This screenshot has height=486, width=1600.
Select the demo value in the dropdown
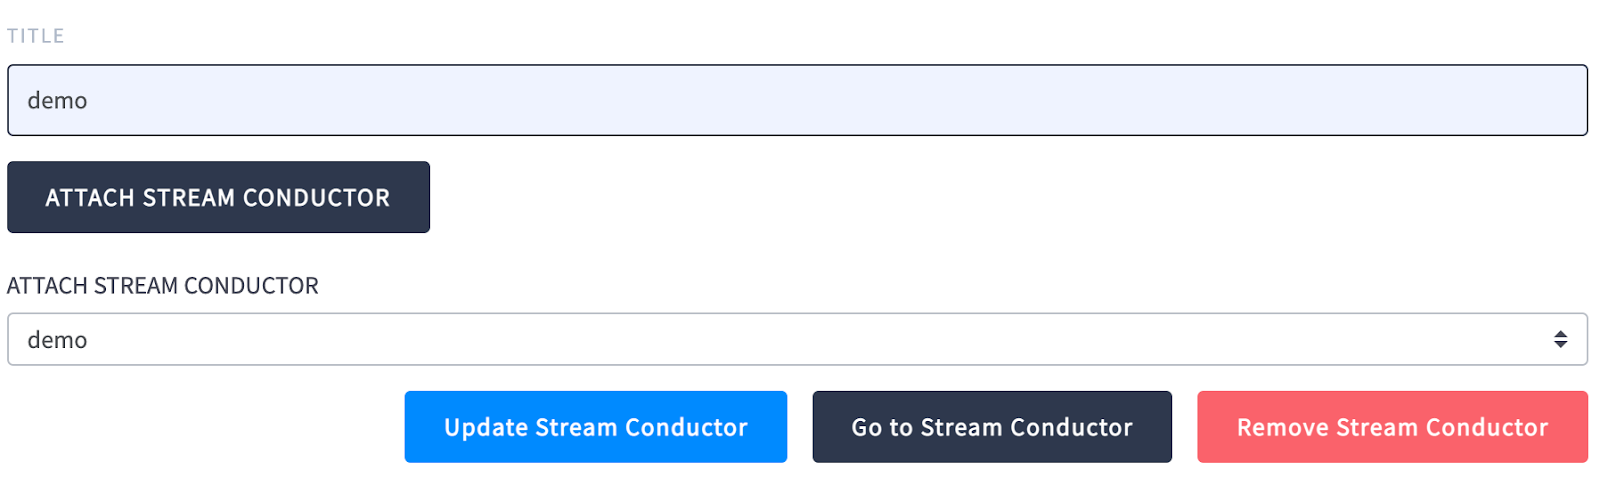(x=57, y=340)
